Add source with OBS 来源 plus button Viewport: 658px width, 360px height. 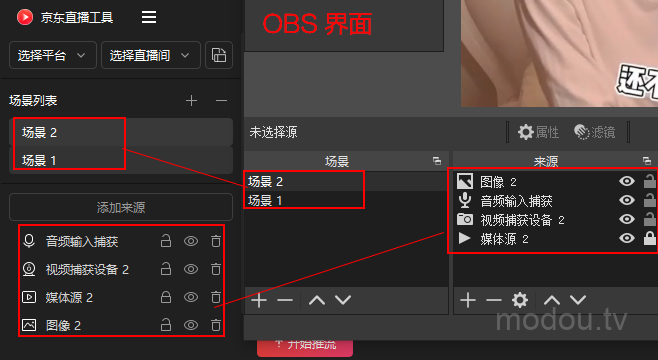468,300
